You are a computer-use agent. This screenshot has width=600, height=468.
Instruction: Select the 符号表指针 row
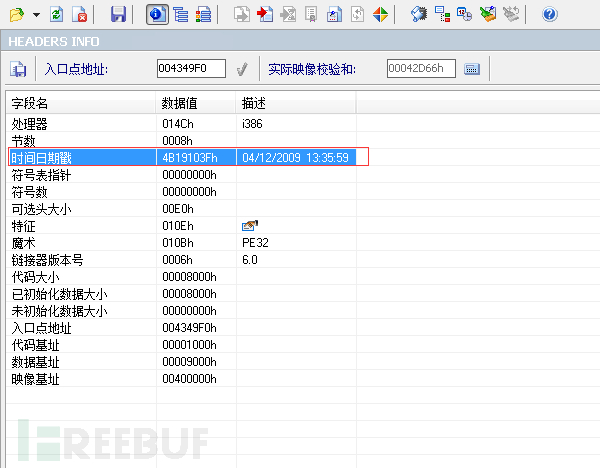181,175
